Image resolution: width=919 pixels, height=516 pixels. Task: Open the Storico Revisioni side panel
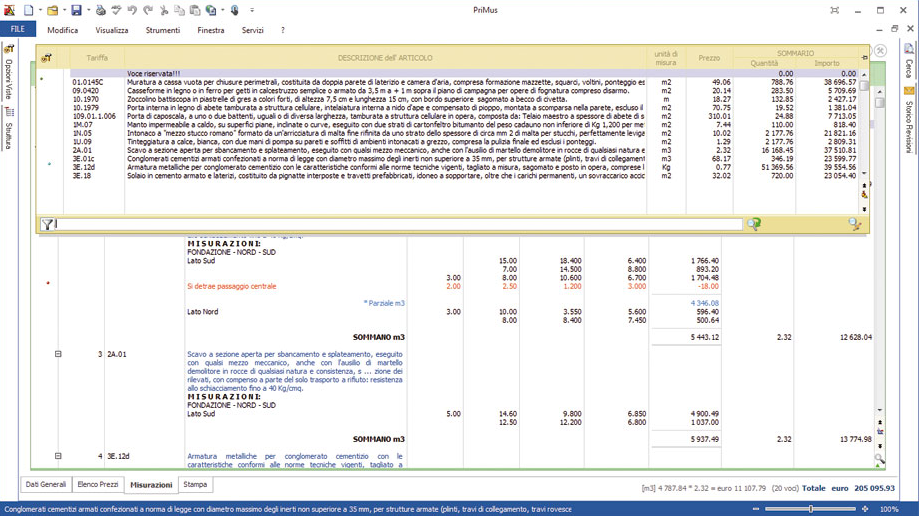[909, 126]
